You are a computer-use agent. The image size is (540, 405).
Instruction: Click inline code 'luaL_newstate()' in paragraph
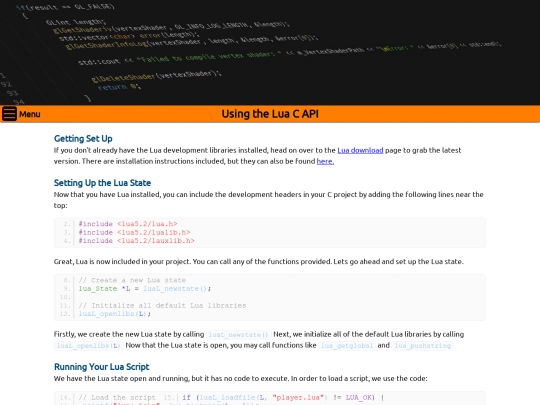[x=238, y=334]
